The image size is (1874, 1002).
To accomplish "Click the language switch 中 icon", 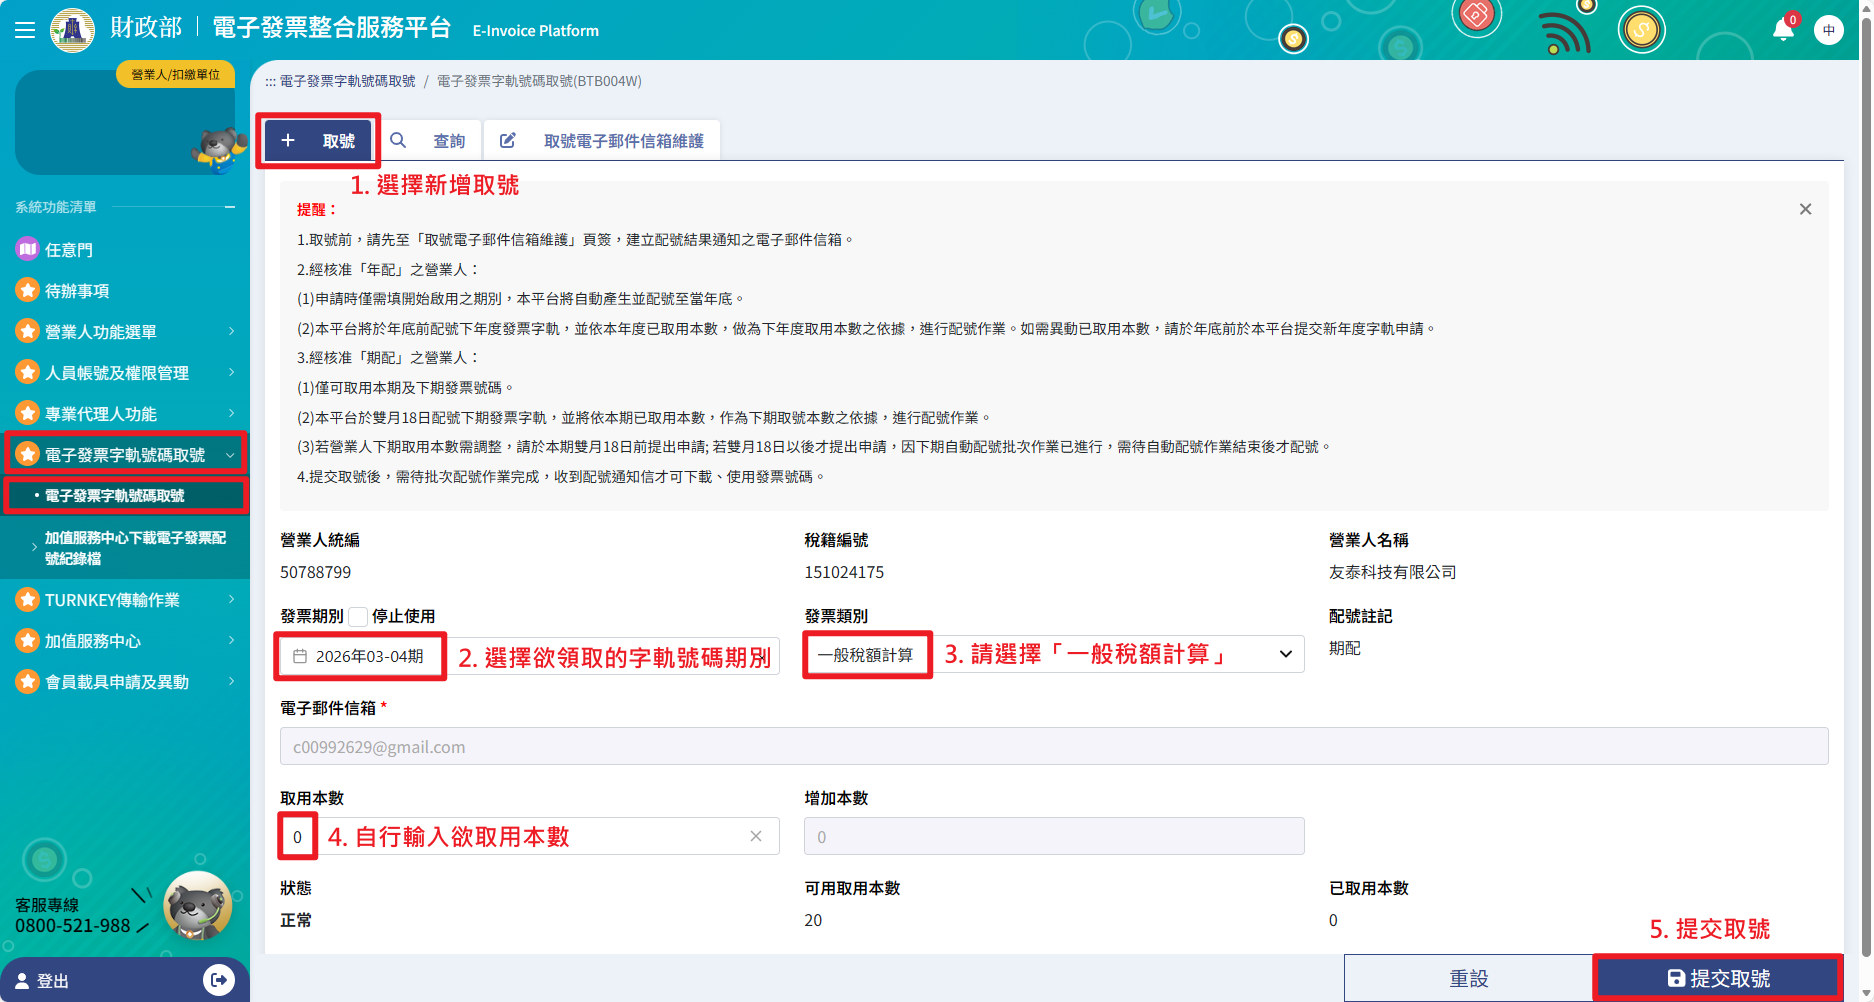I will [x=1828, y=30].
